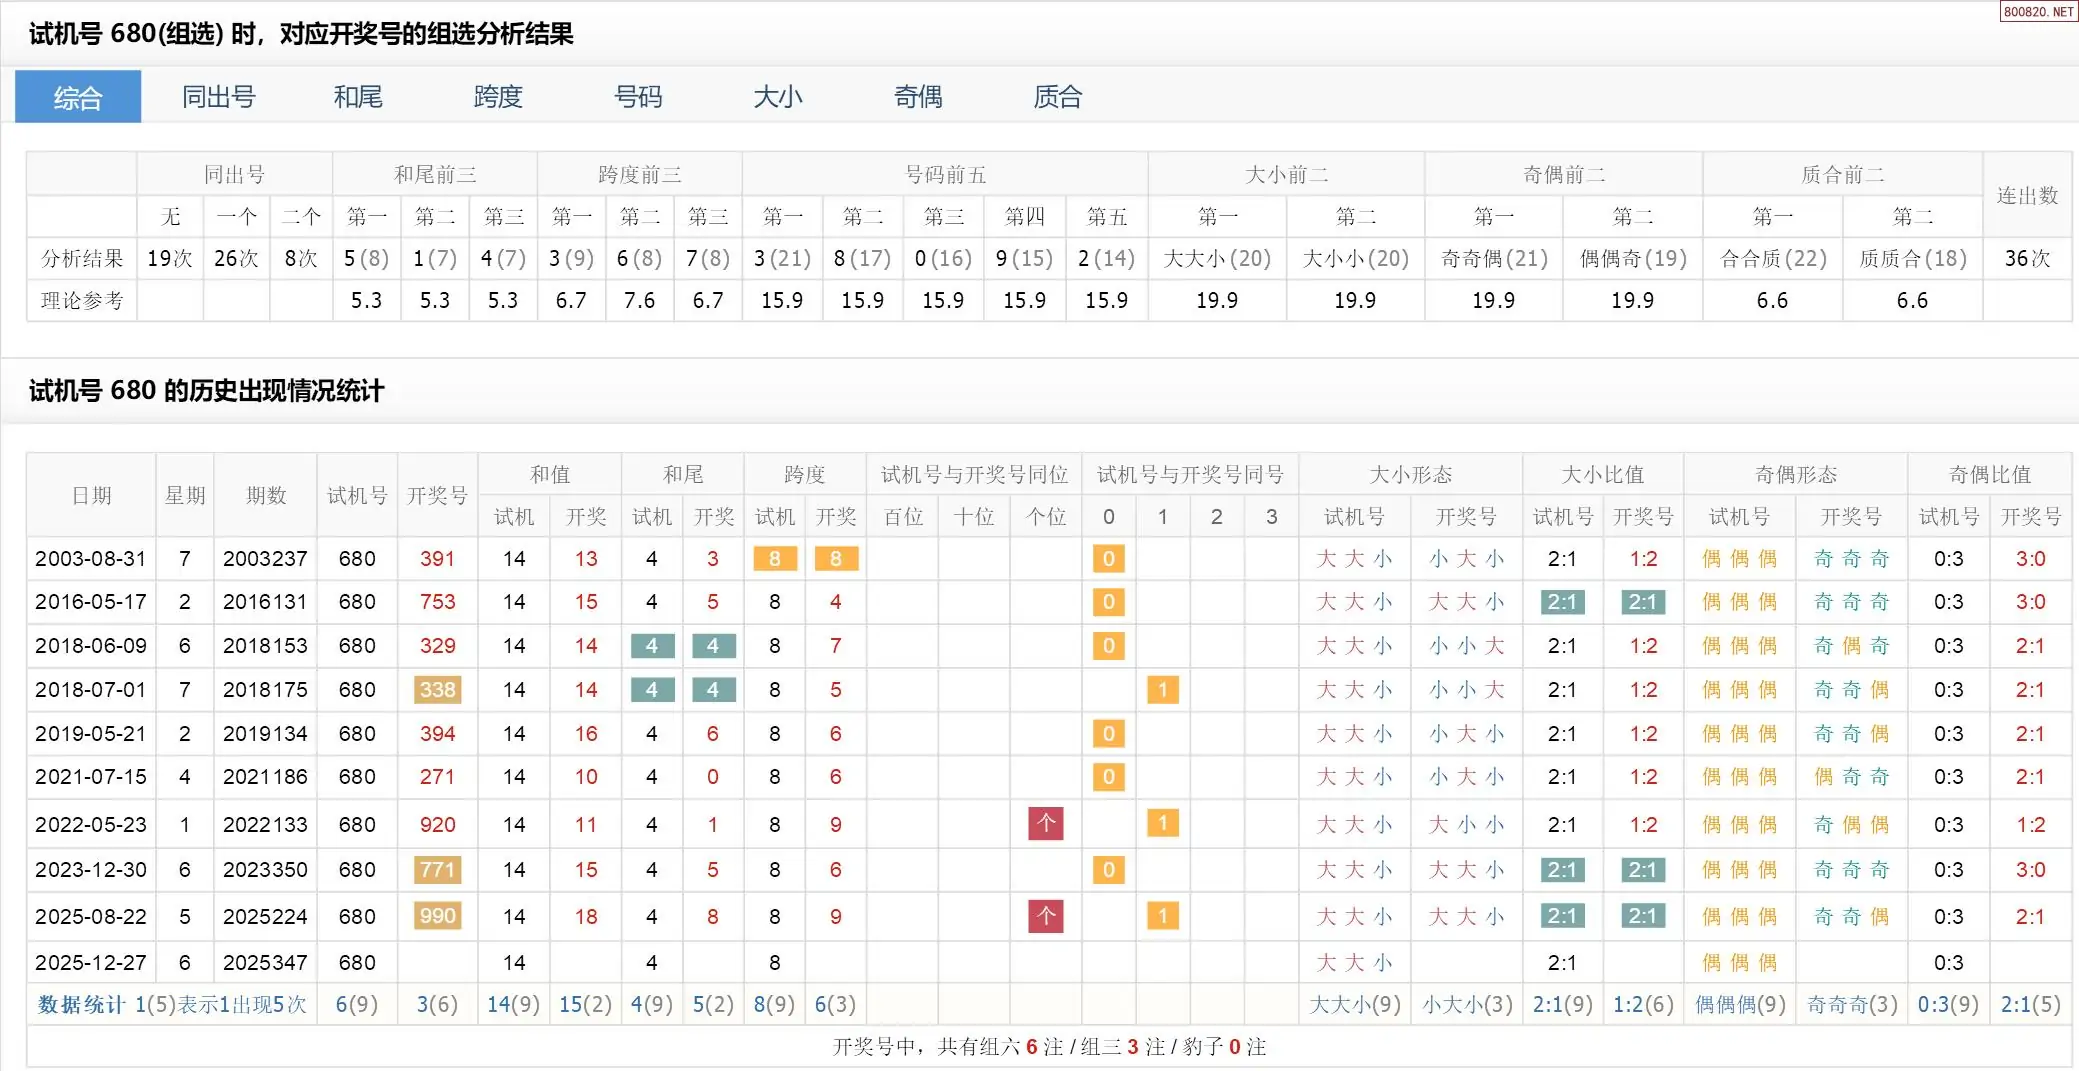
Task: Click the 期数 column header
Action: click(x=266, y=496)
